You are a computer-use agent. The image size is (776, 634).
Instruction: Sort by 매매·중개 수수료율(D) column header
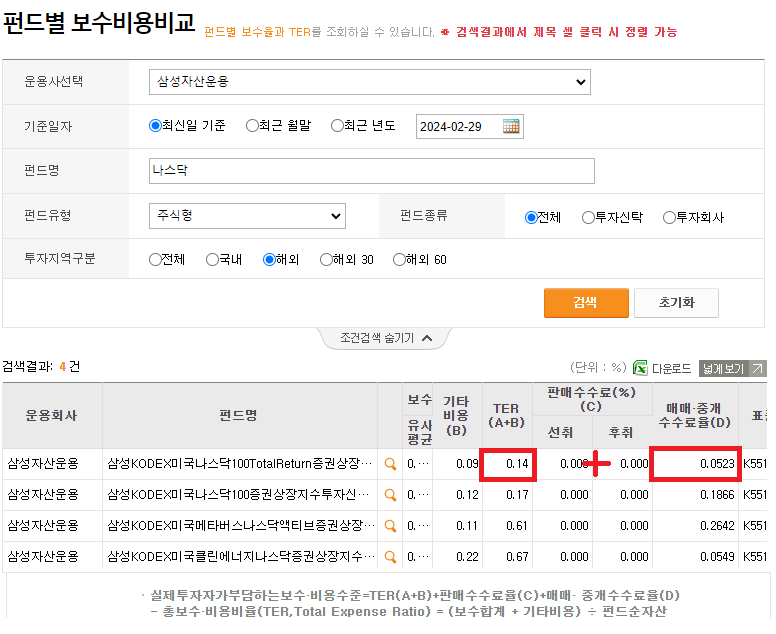tap(695, 415)
